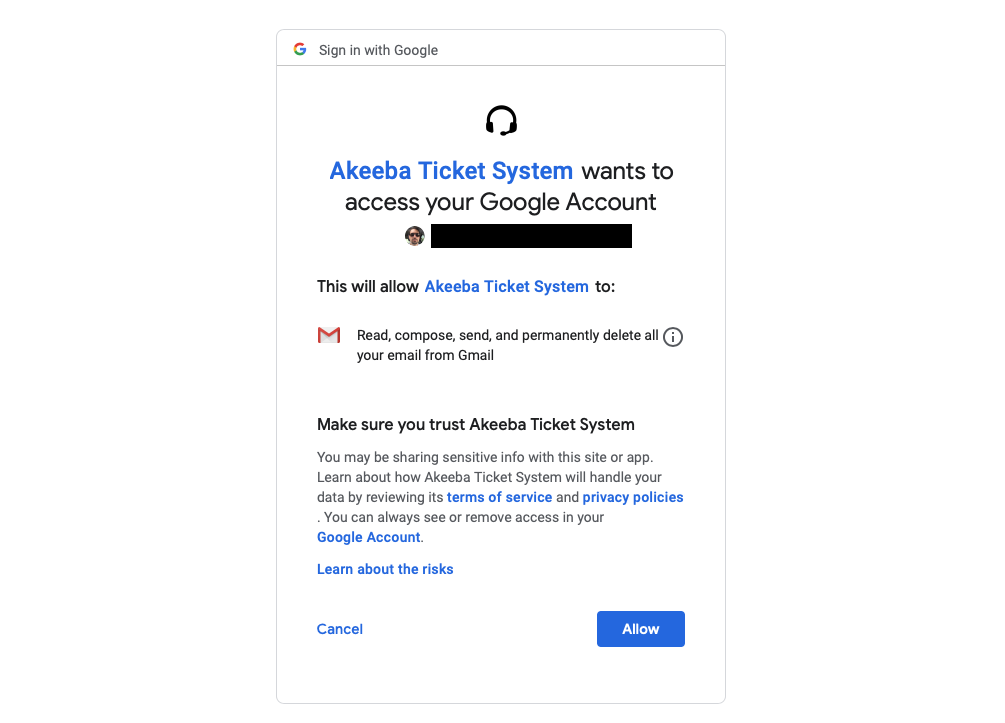Open Learn about the risks
Image resolution: width=1005 pixels, height=723 pixels.
(385, 569)
